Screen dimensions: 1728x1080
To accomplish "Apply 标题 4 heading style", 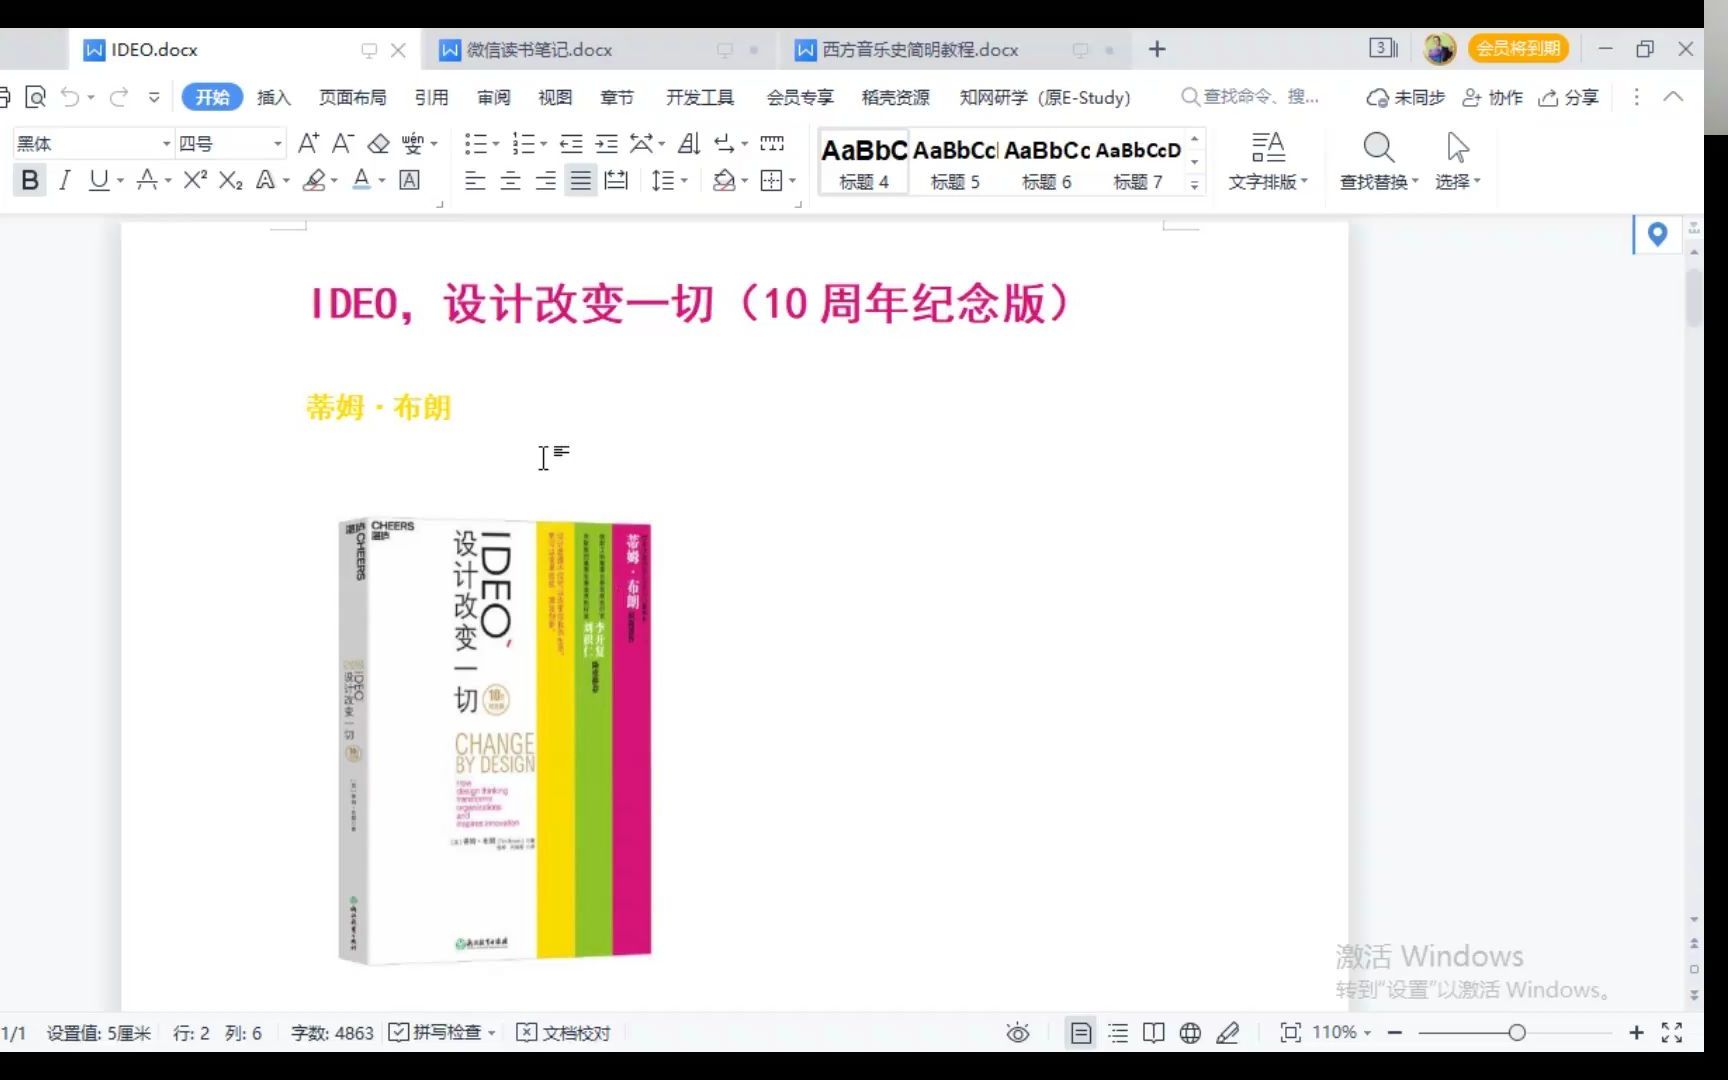I will [864, 161].
